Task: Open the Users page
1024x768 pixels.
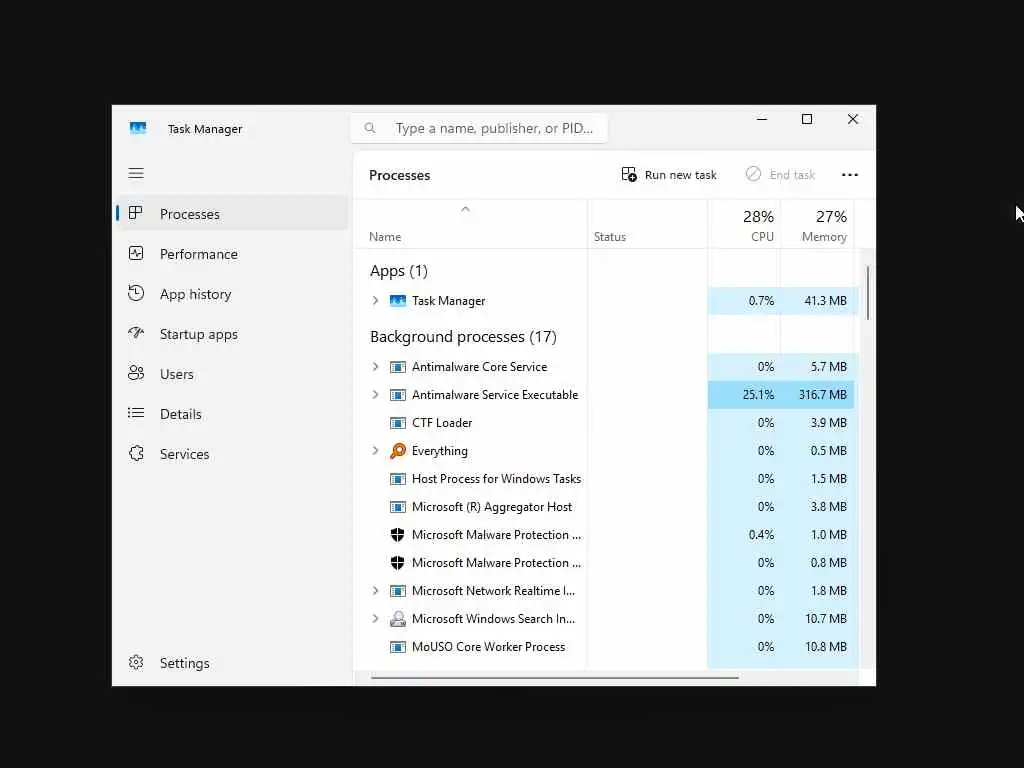Action: coord(232,374)
